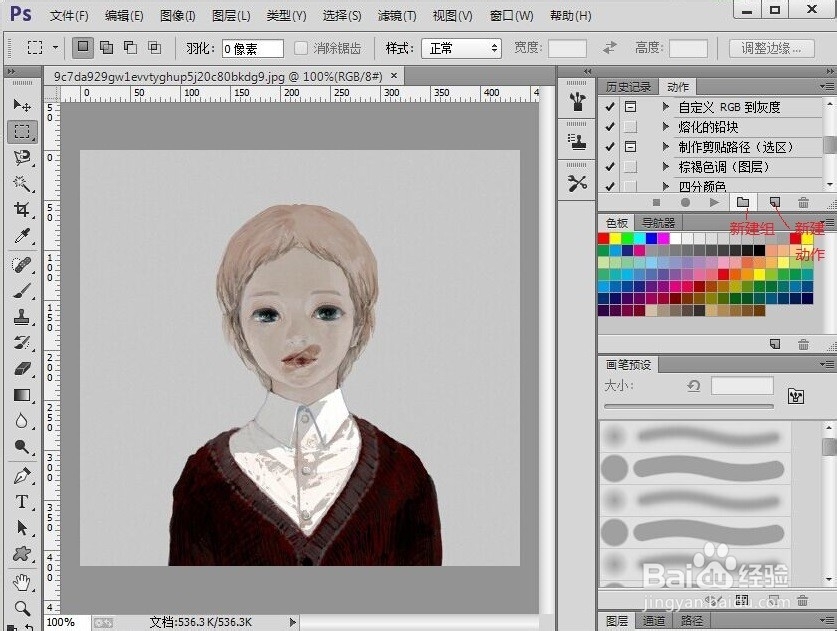Open the 图像(I) menu
Image resolution: width=837 pixels, height=631 pixels.
click(178, 16)
